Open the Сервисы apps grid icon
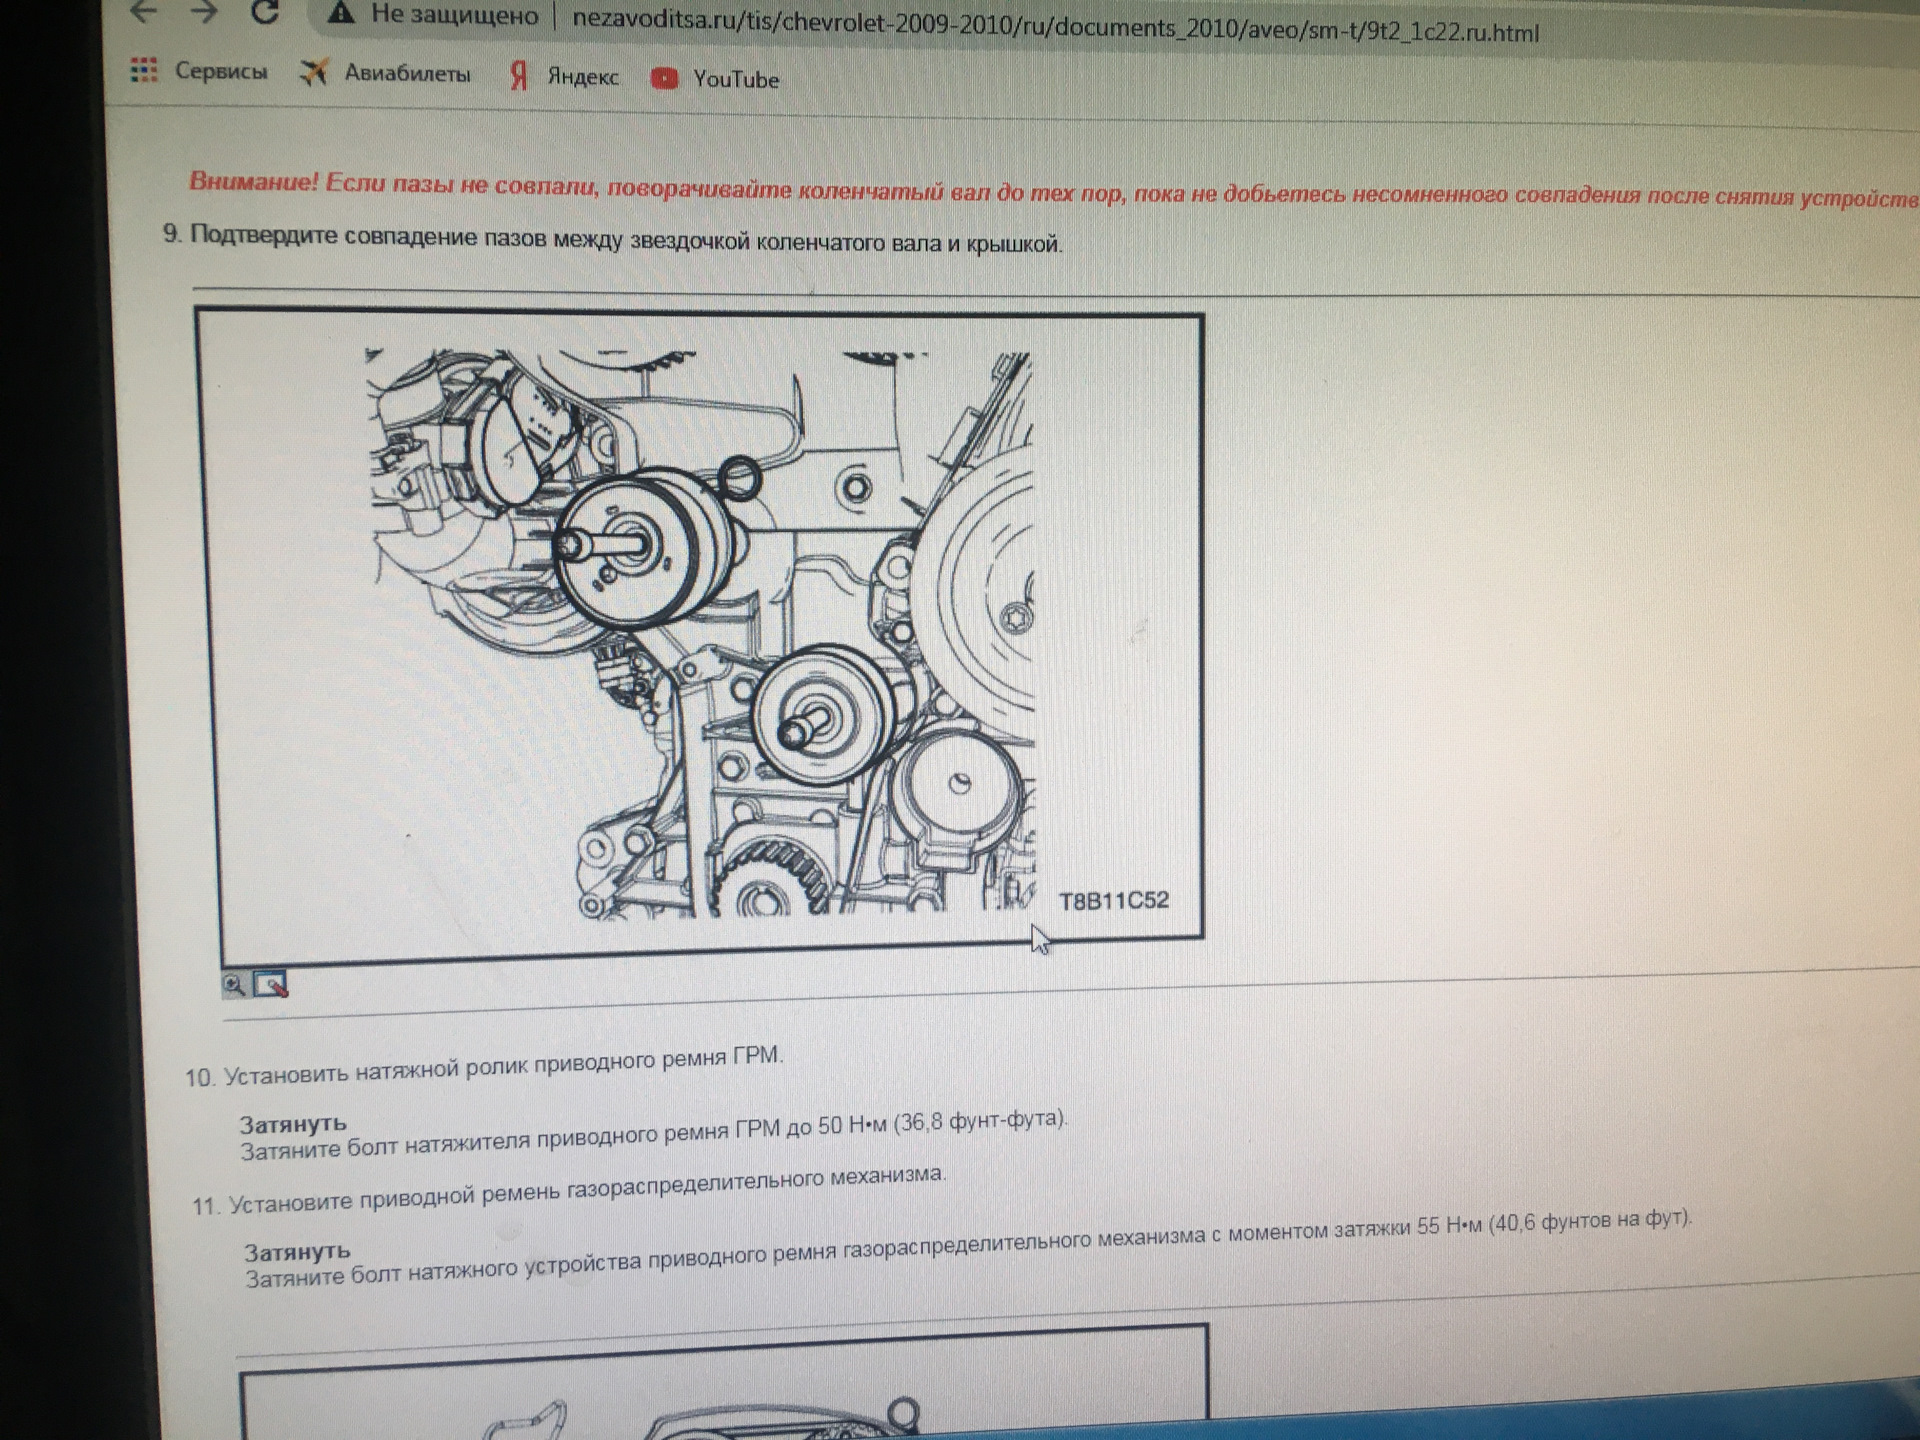Viewport: 1920px width, 1440px height. point(144,69)
